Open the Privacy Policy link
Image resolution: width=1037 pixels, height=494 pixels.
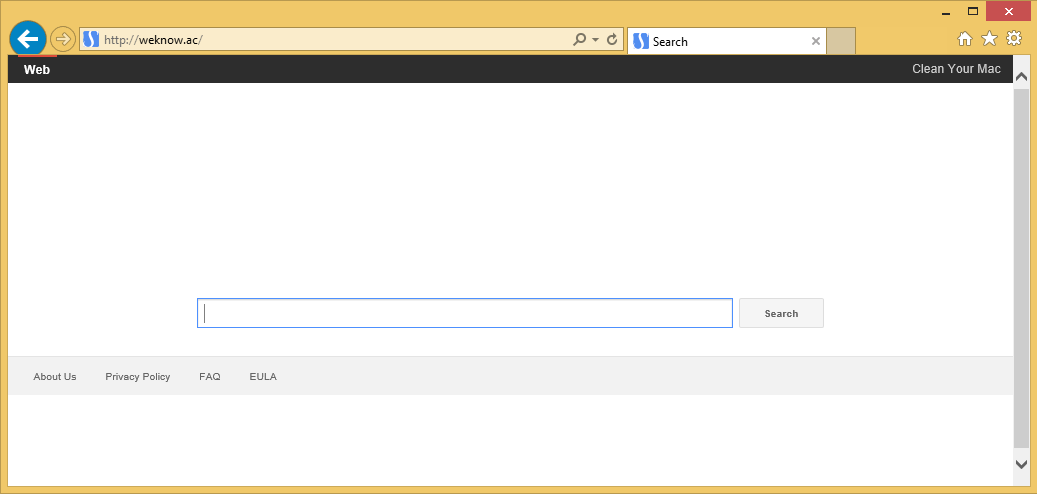(138, 377)
